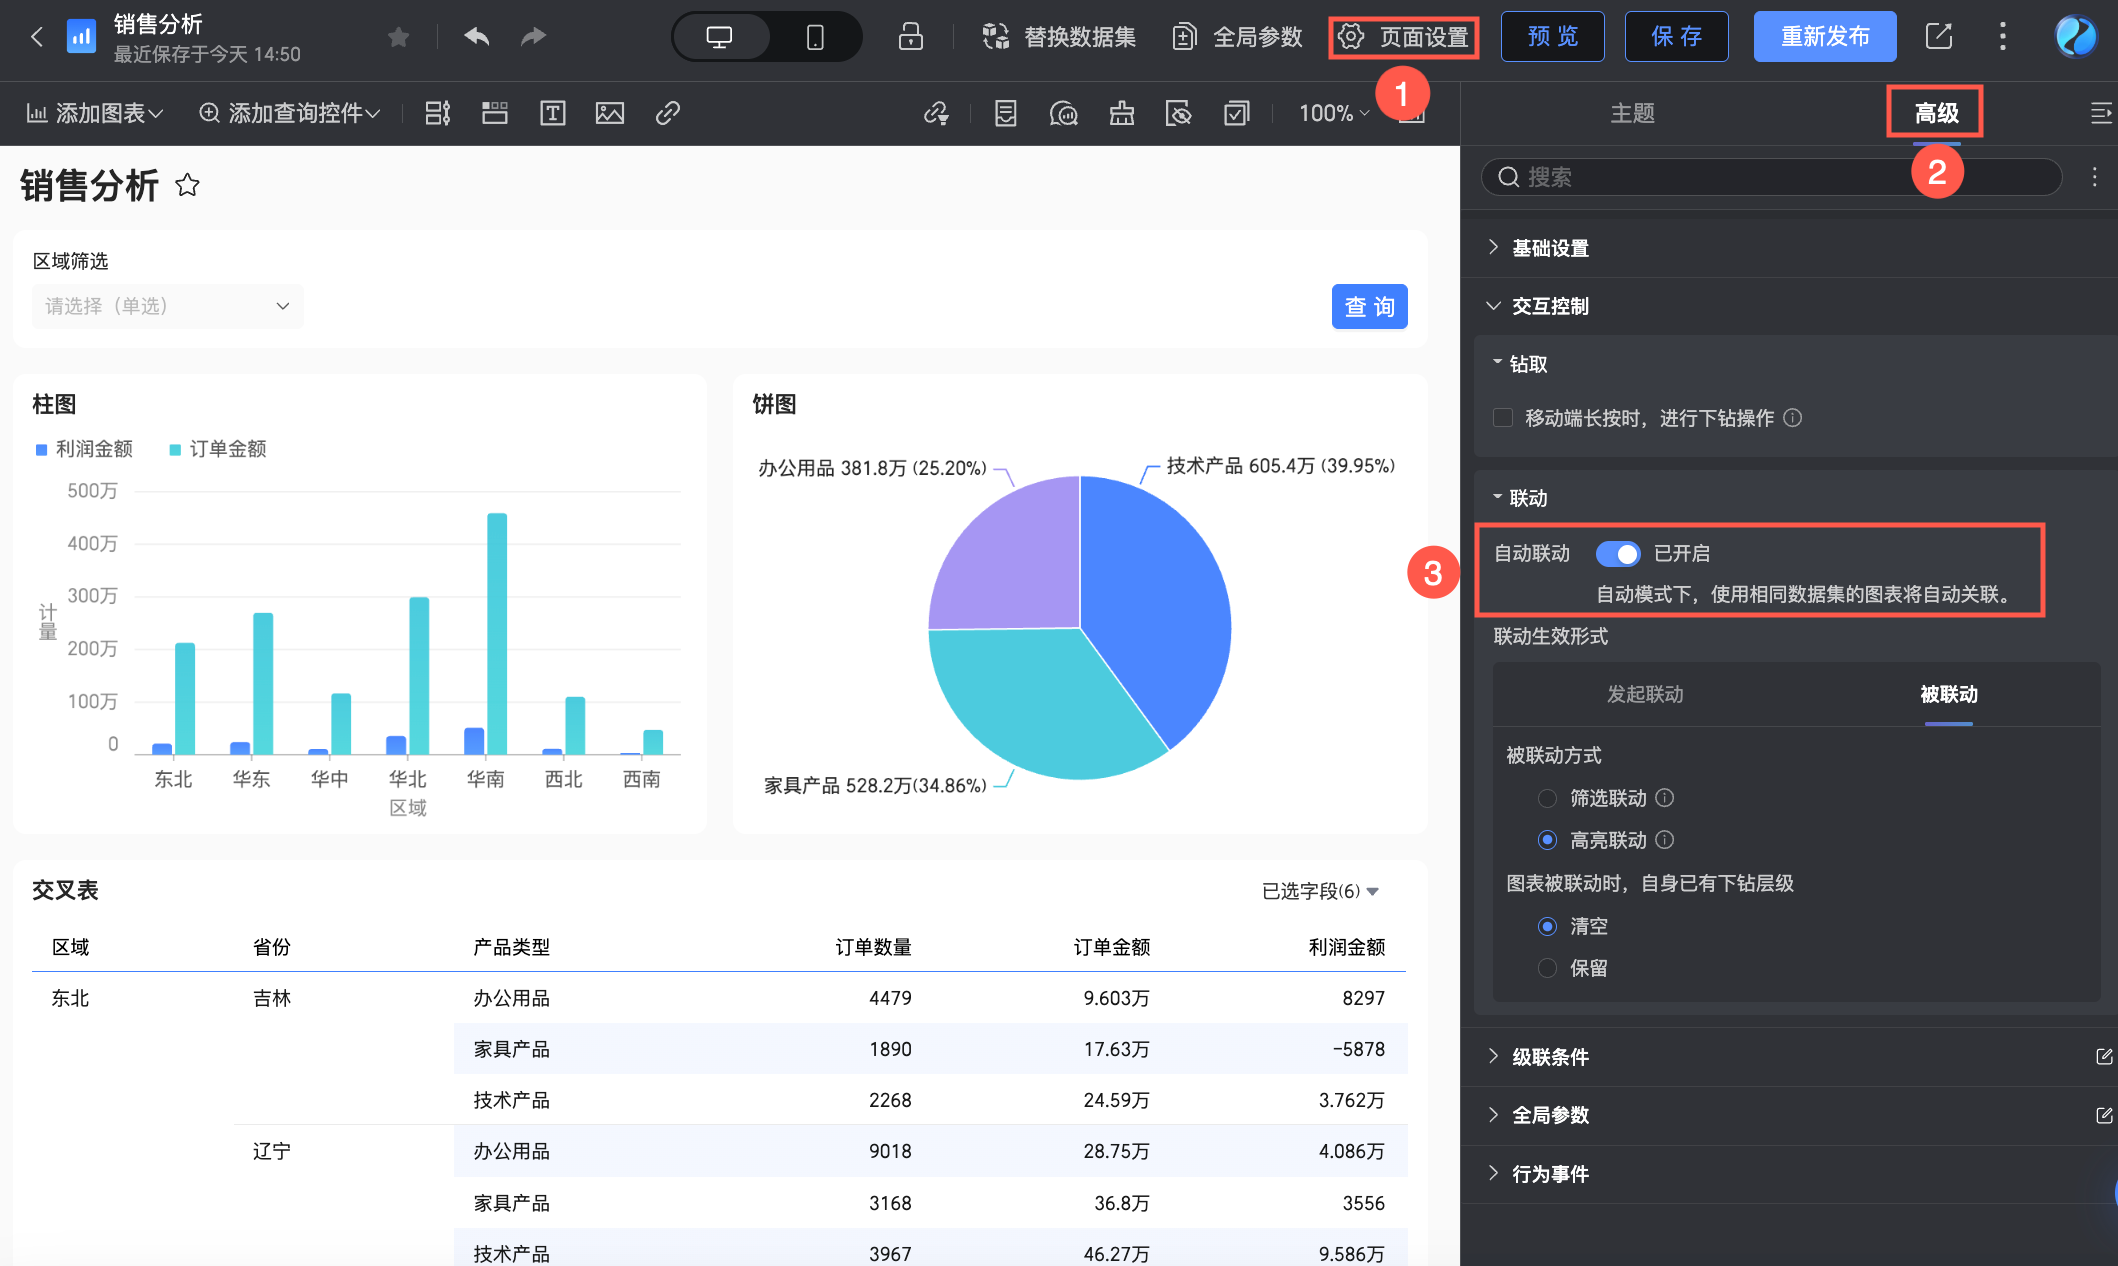The width and height of the screenshot is (2118, 1266).
Task: Show info tooltip for 高亮联动
Action: click(x=1664, y=840)
